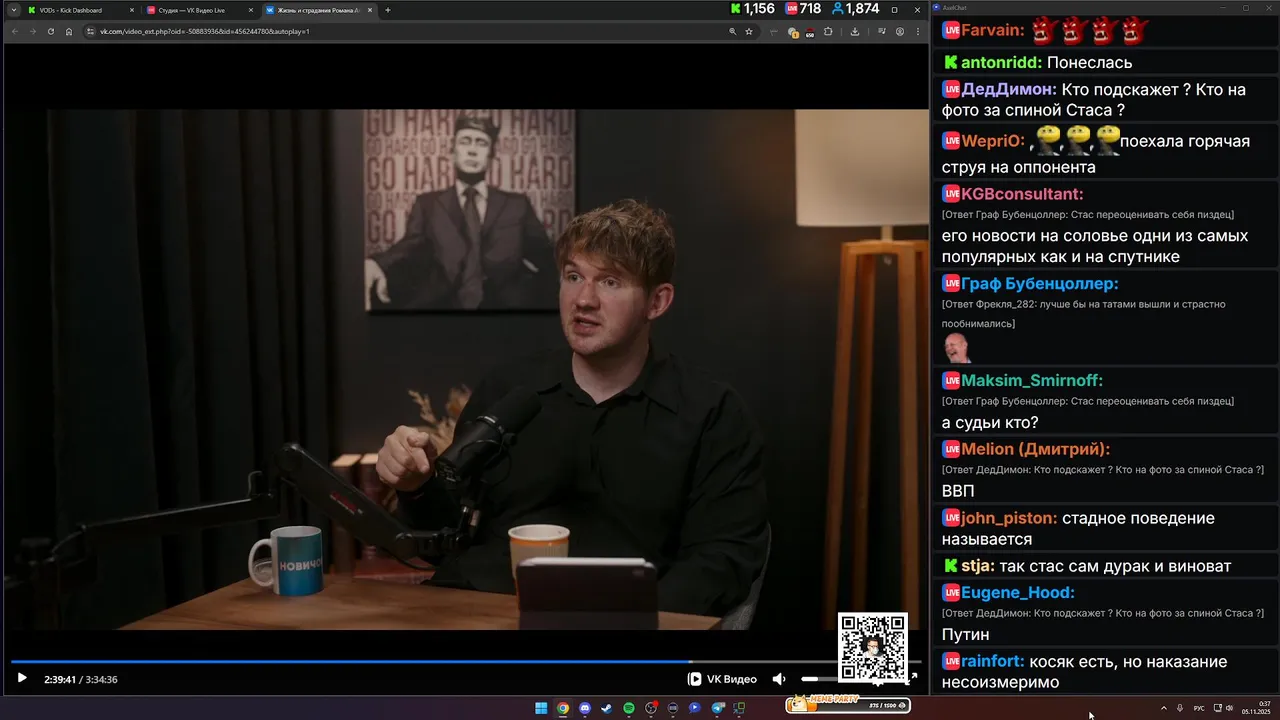
Task: Click username rainfort in the chat
Action: point(992,662)
